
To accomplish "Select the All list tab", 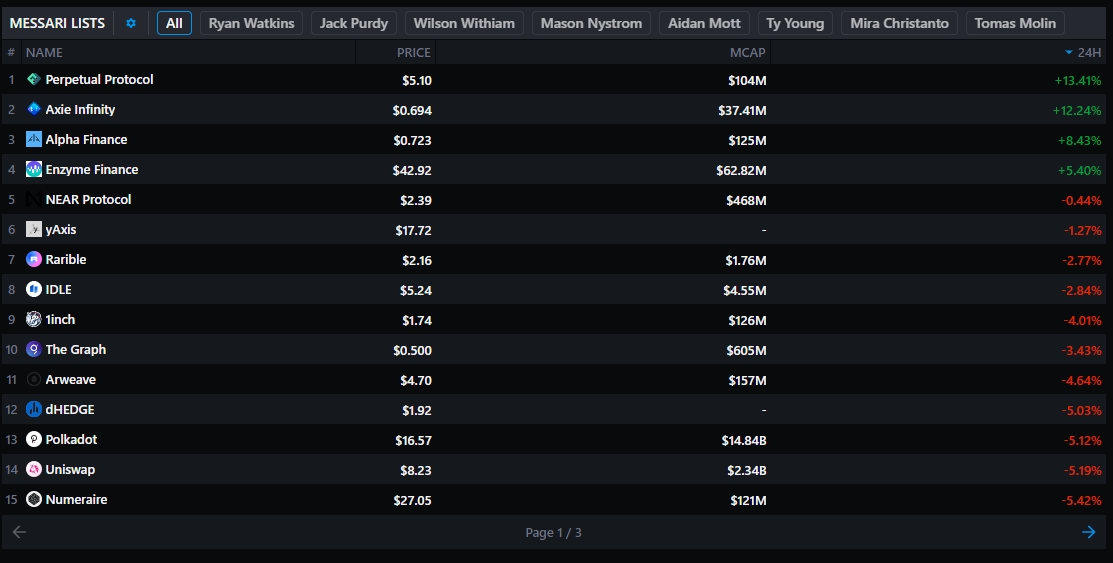I will pyautogui.click(x=174, y=23).
